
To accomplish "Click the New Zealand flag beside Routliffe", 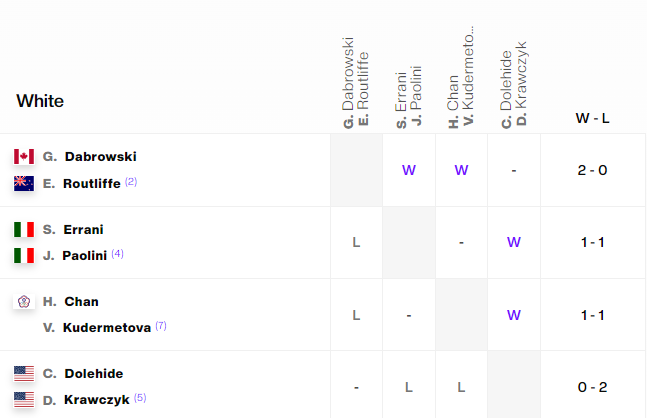I will pyautogui.click(x=24, y=183).
